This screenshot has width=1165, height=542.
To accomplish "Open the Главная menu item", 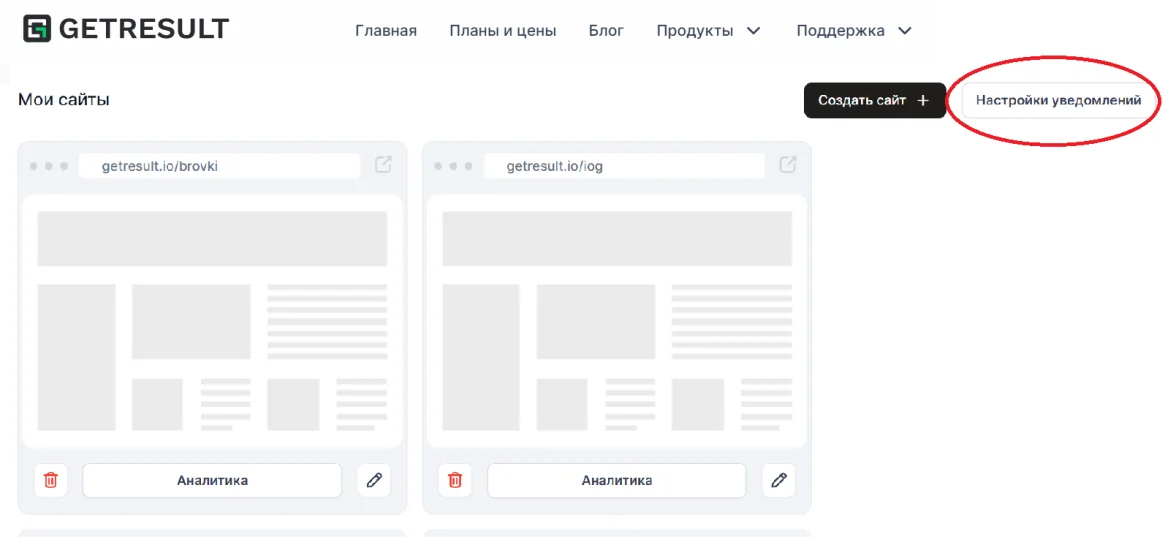I will [x=386, y=31].
